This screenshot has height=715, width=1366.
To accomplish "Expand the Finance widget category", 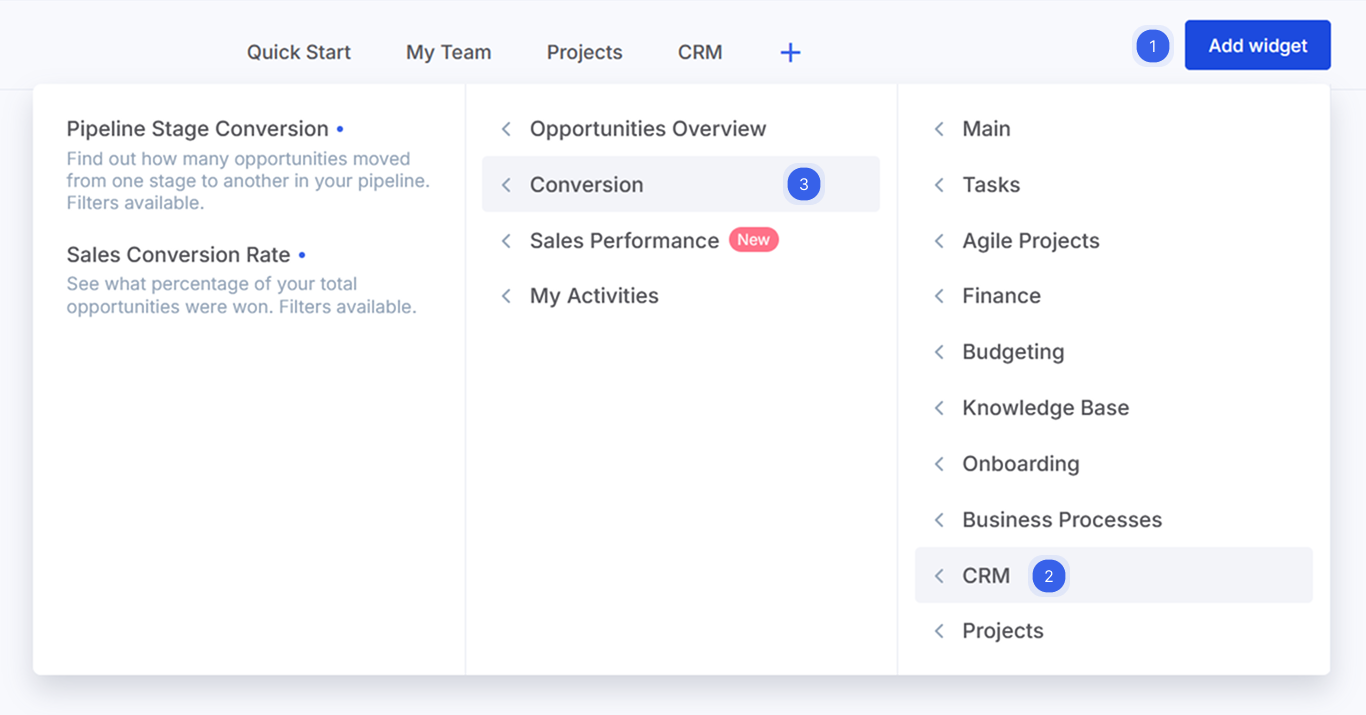I will click(x=1001, y=296).
